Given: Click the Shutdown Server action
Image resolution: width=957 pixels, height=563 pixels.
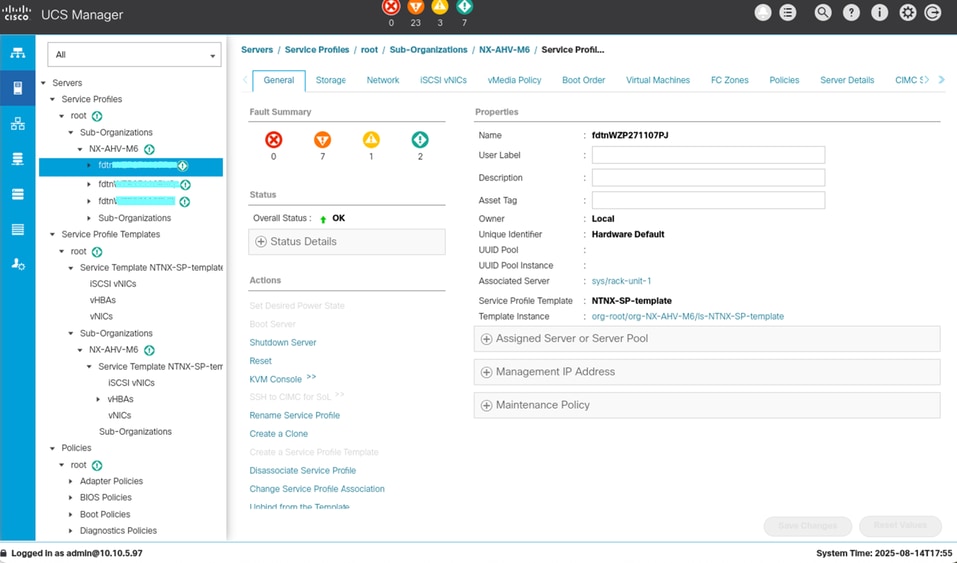Looking at the screenshot, I should 283,343.
